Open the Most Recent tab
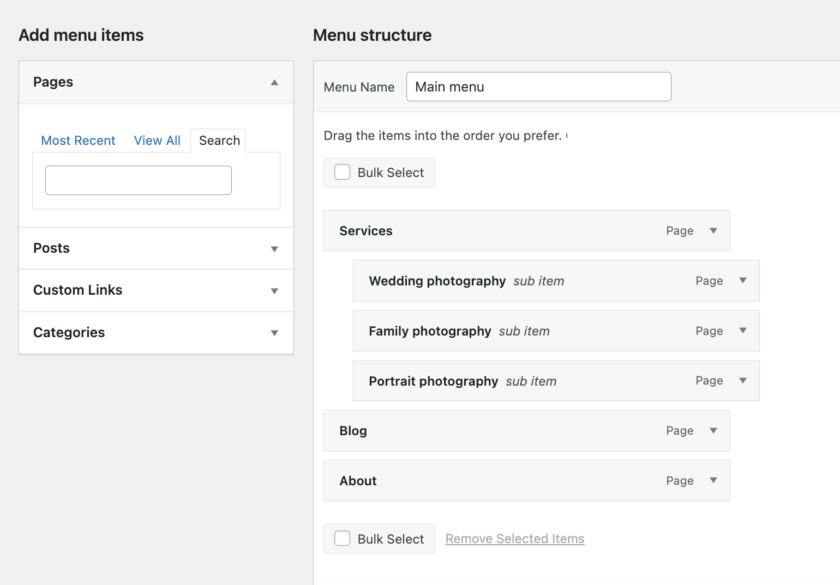Screen dimensions: 840x585 pos(78,141)
